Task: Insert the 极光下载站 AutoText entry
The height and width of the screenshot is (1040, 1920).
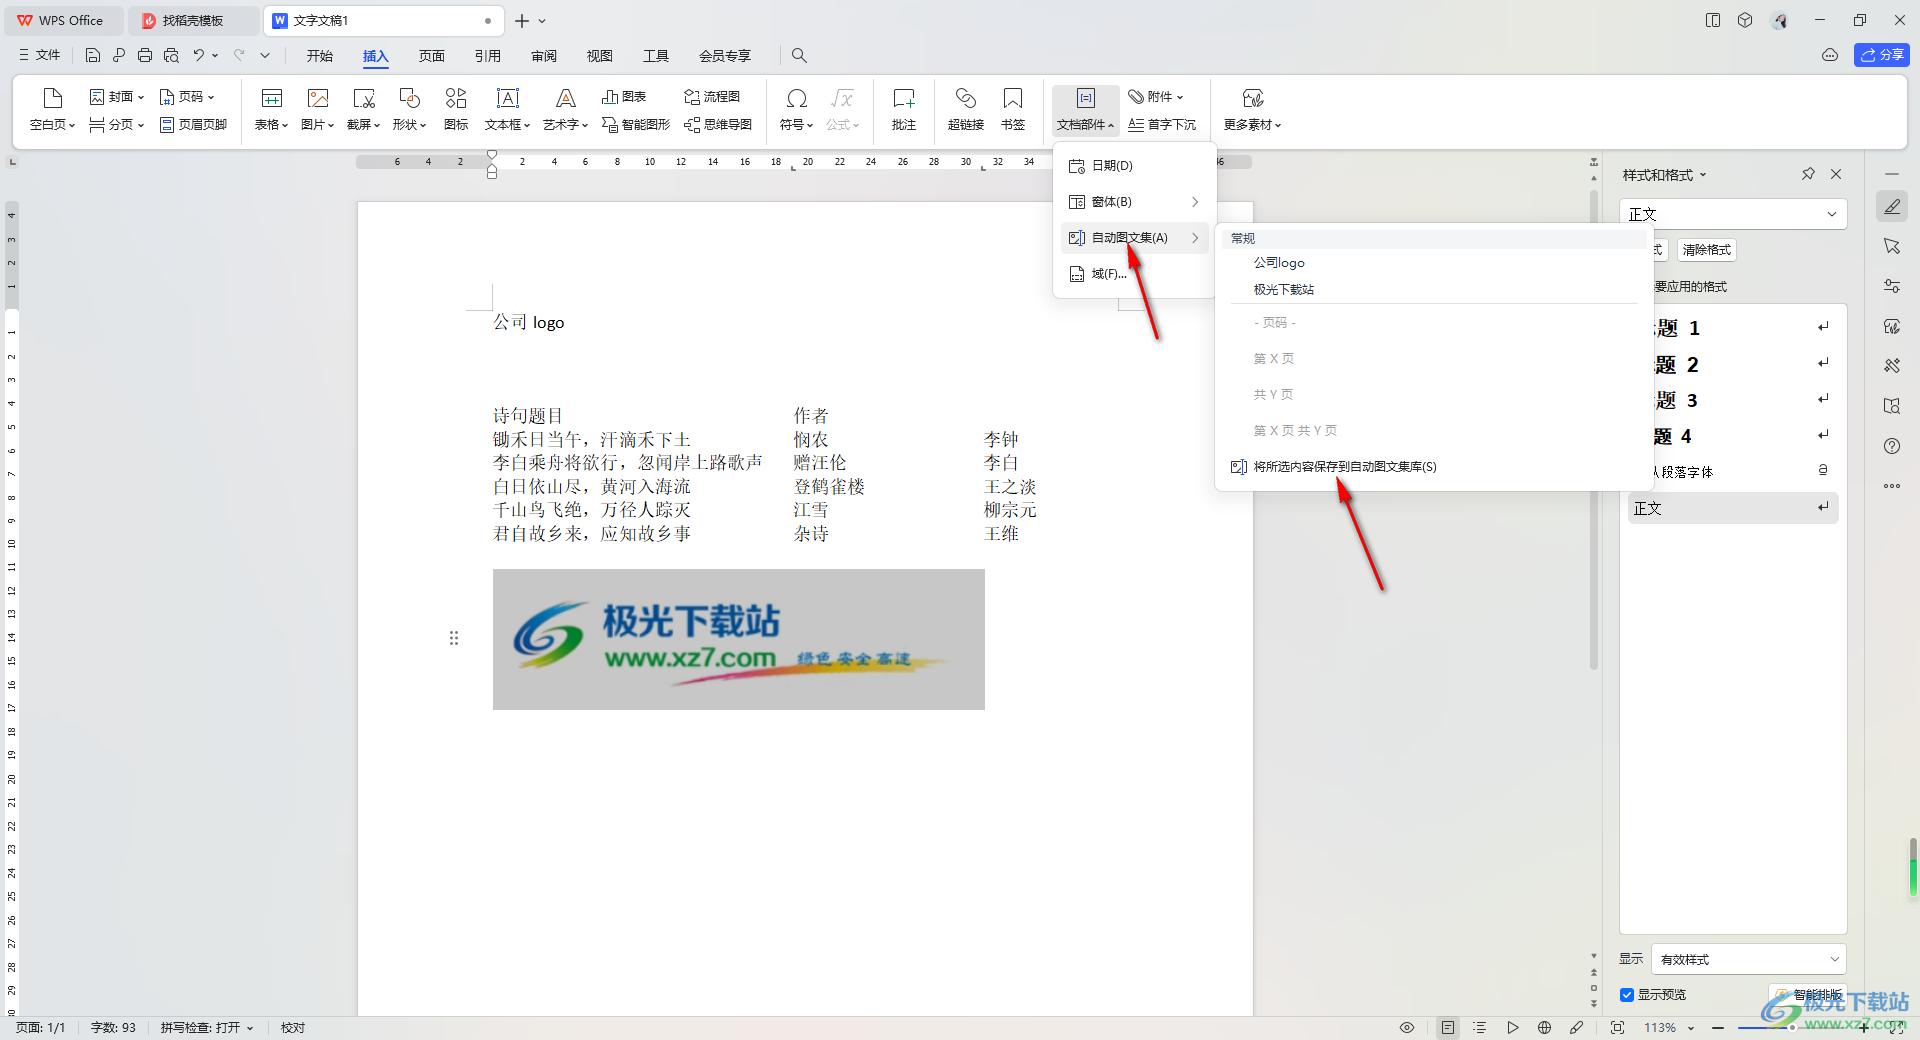Action: coord(1284,290)
